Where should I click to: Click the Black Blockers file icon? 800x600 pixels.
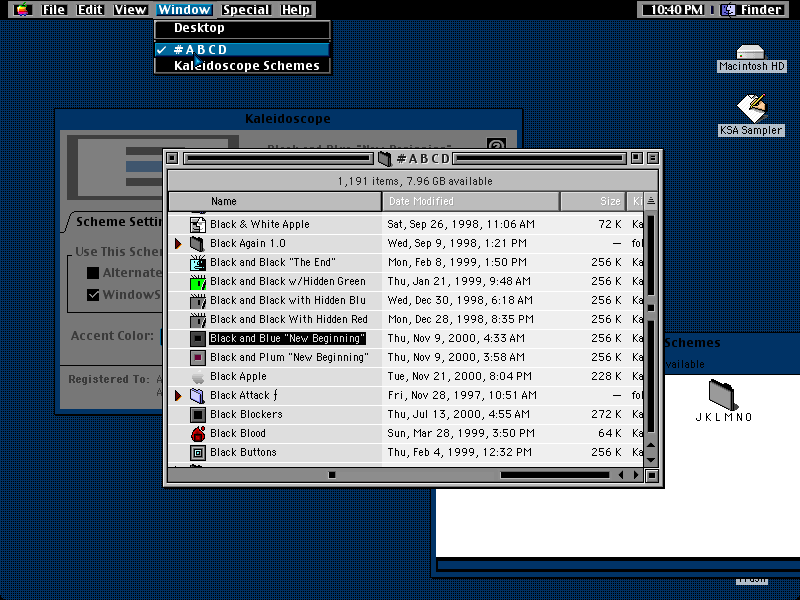[197, 414]
